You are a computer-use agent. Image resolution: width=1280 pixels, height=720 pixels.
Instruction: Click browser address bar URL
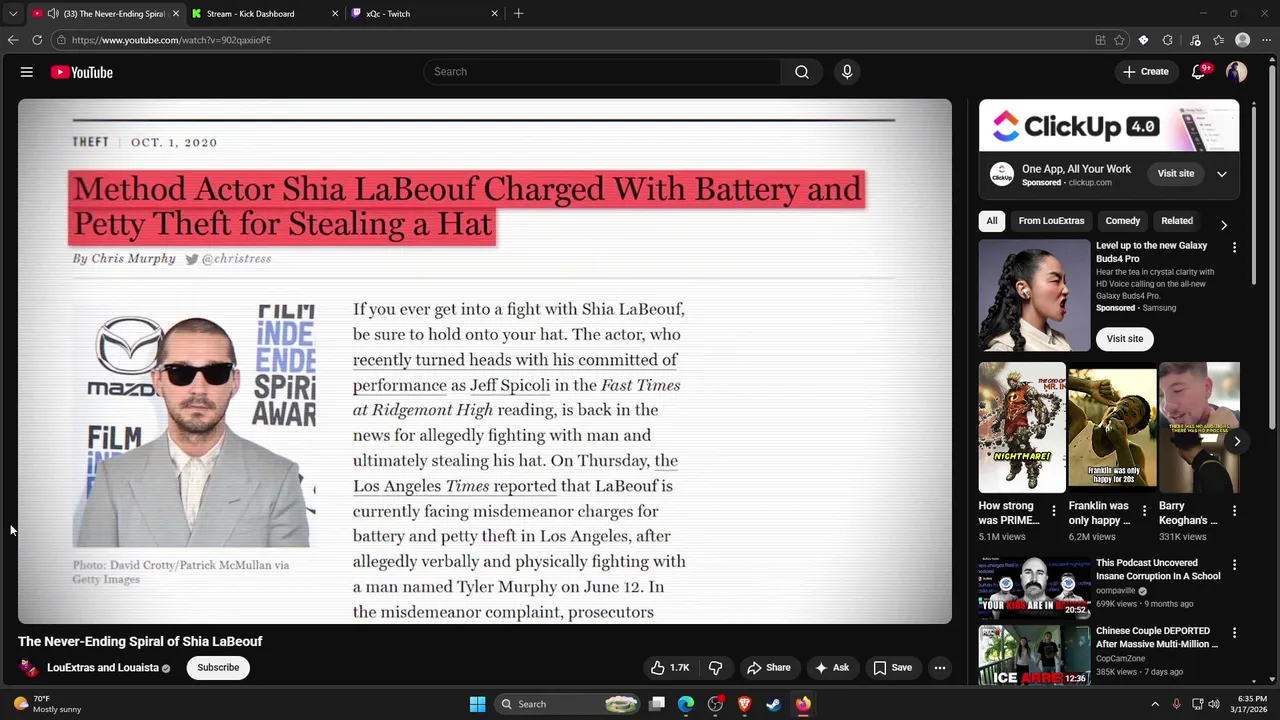pyautogui.click(x=171, y=40)
